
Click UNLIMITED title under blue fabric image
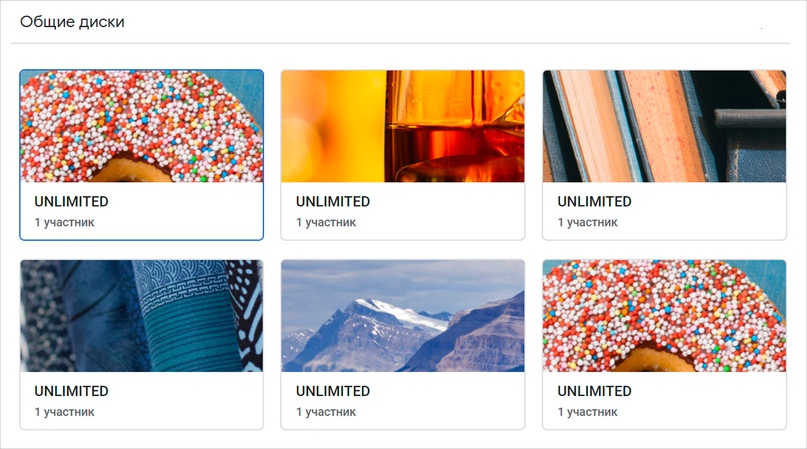pyautogui.click(x=72, y=391)
